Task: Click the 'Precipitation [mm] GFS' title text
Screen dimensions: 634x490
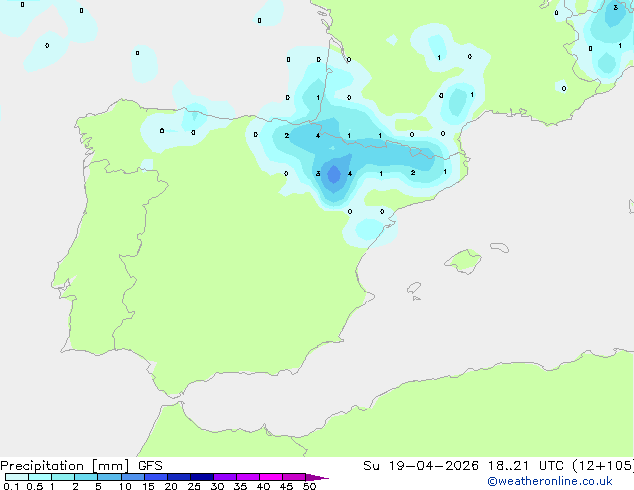Action: [x=81, y=466]
